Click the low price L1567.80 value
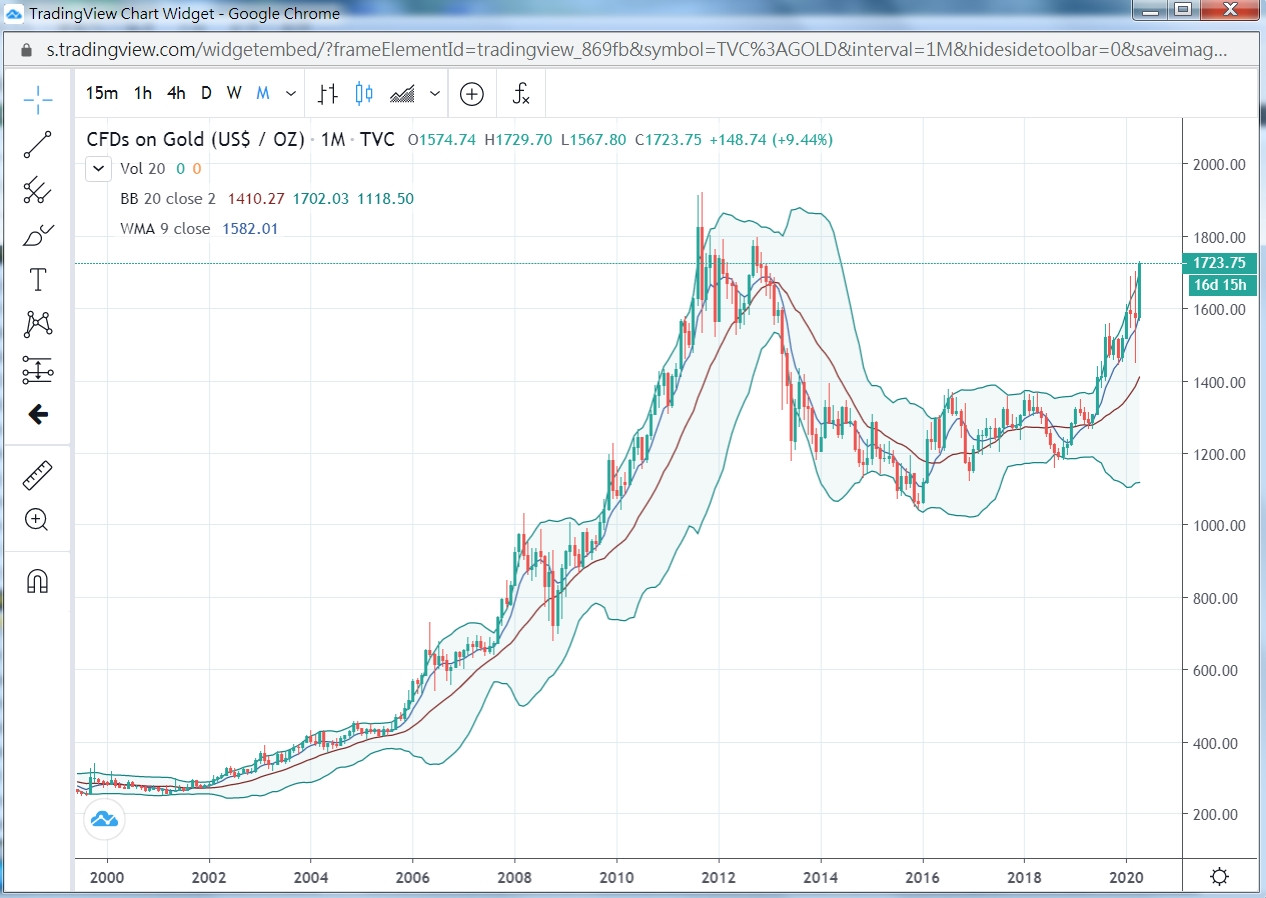 [593, 140]
